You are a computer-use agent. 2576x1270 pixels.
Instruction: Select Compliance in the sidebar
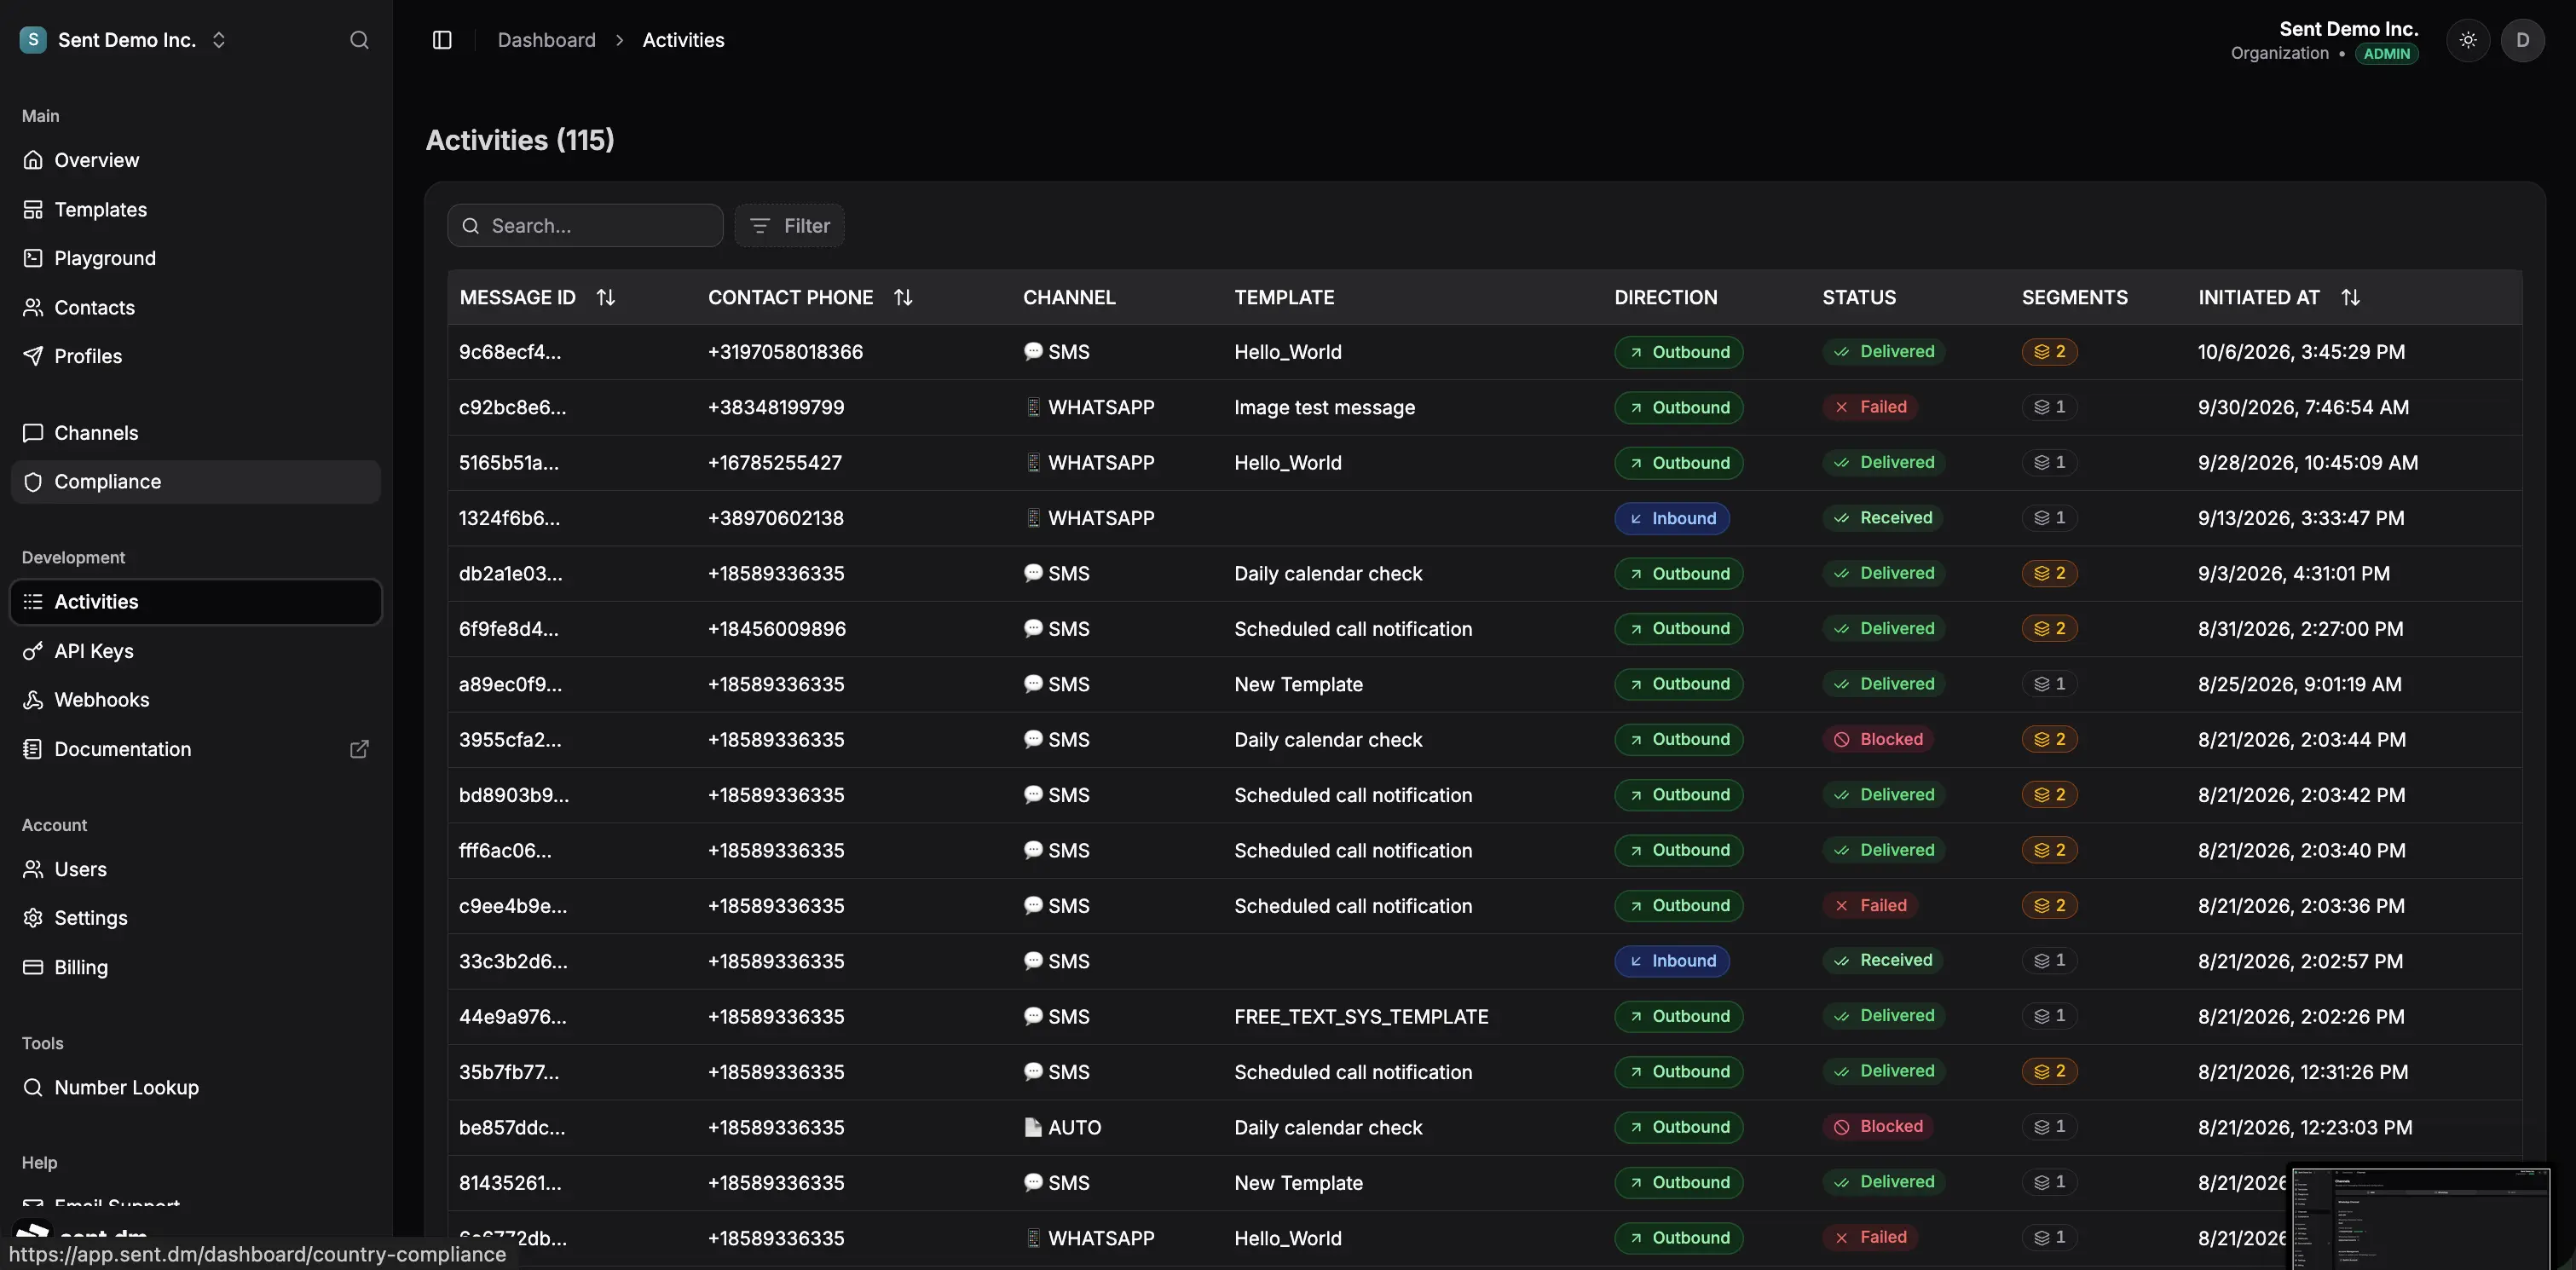(x=196, y=481)
